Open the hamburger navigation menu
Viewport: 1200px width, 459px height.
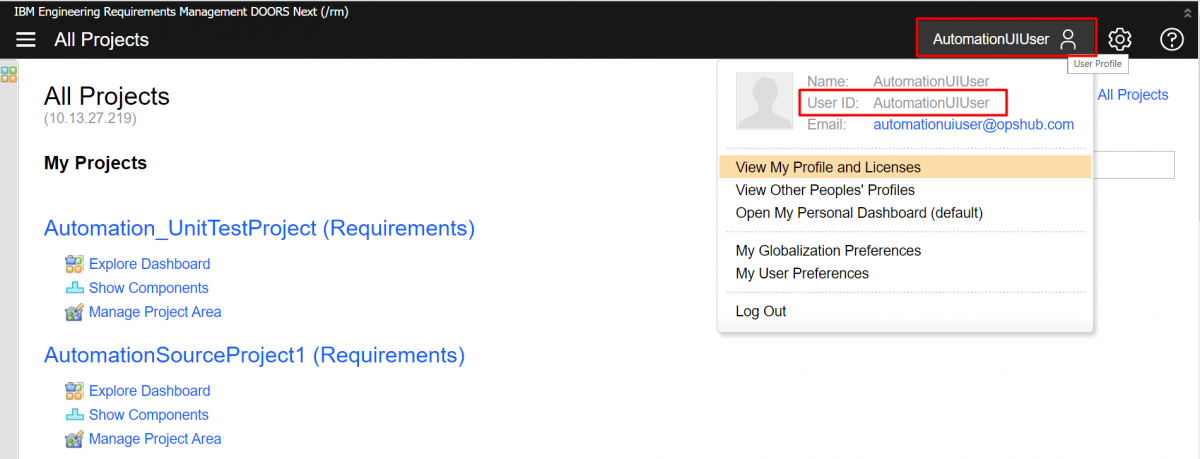26,39
